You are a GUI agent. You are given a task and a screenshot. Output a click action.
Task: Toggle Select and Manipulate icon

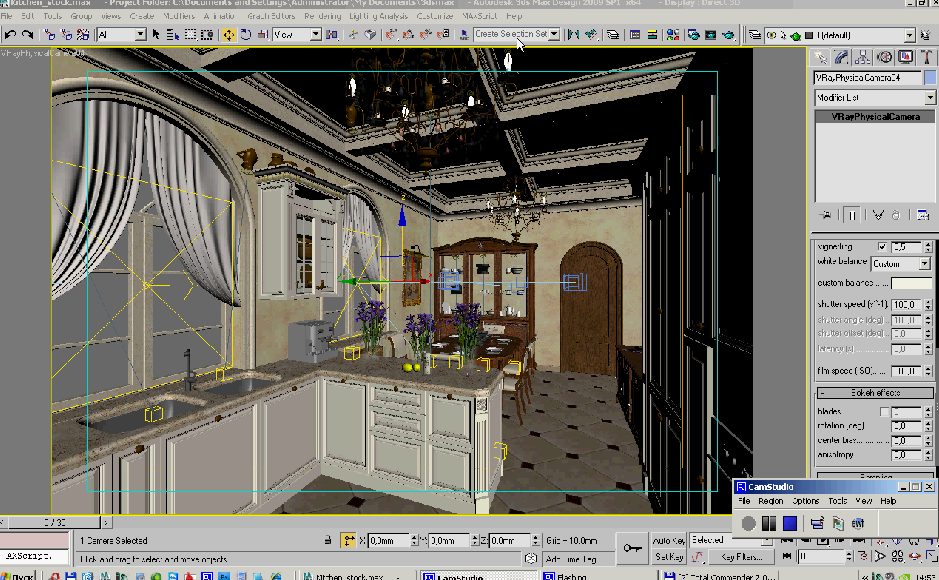click(x=353, y=35)
